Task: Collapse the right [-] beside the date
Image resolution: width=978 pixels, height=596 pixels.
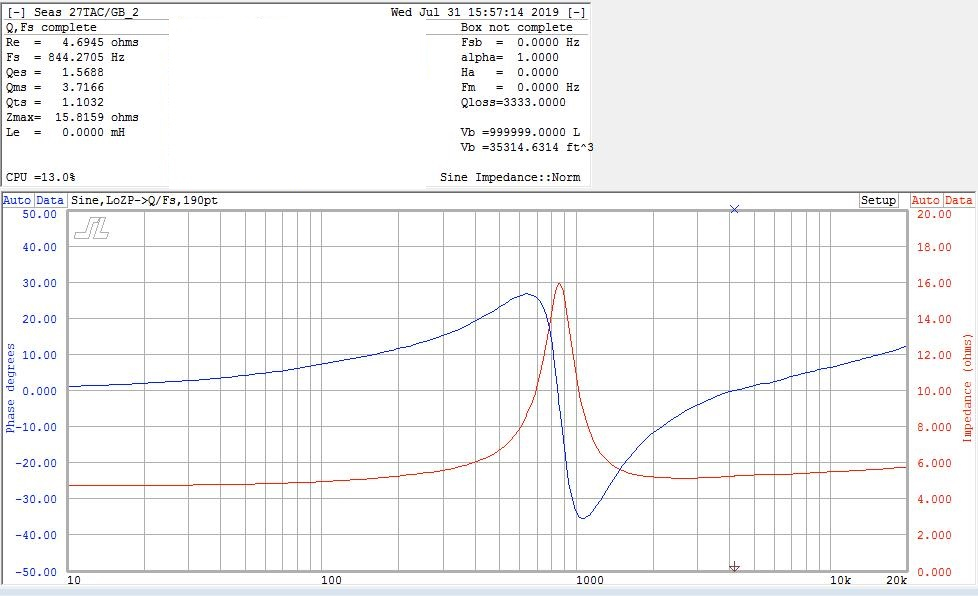Action: [577, 12]
